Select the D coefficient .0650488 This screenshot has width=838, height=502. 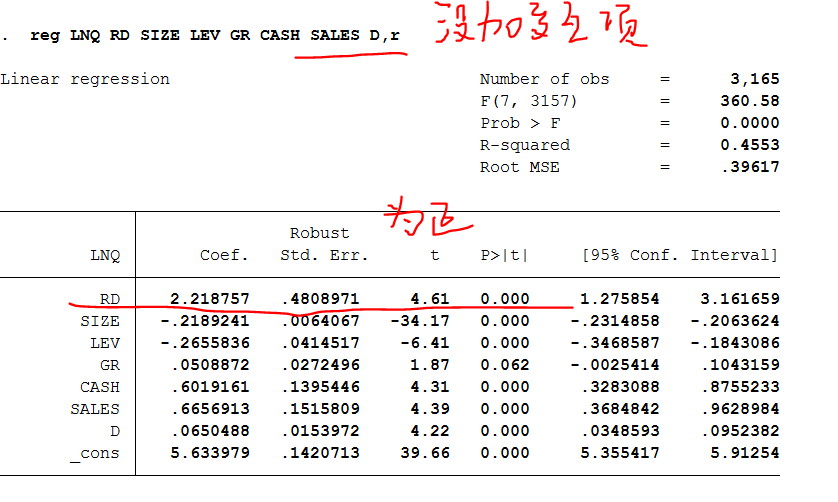[x=211, y=431]
